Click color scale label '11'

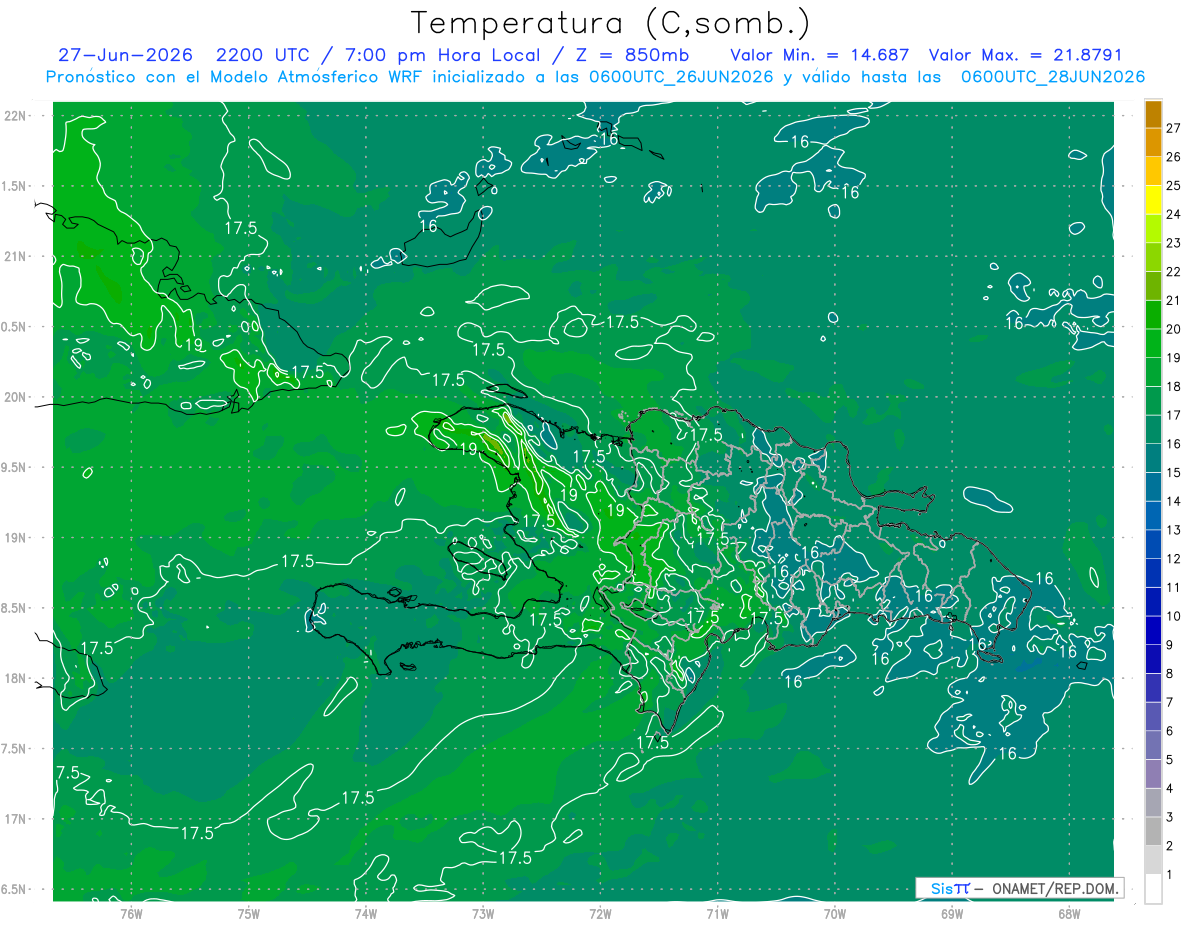pyautogui.click(x=1174, y=587)
